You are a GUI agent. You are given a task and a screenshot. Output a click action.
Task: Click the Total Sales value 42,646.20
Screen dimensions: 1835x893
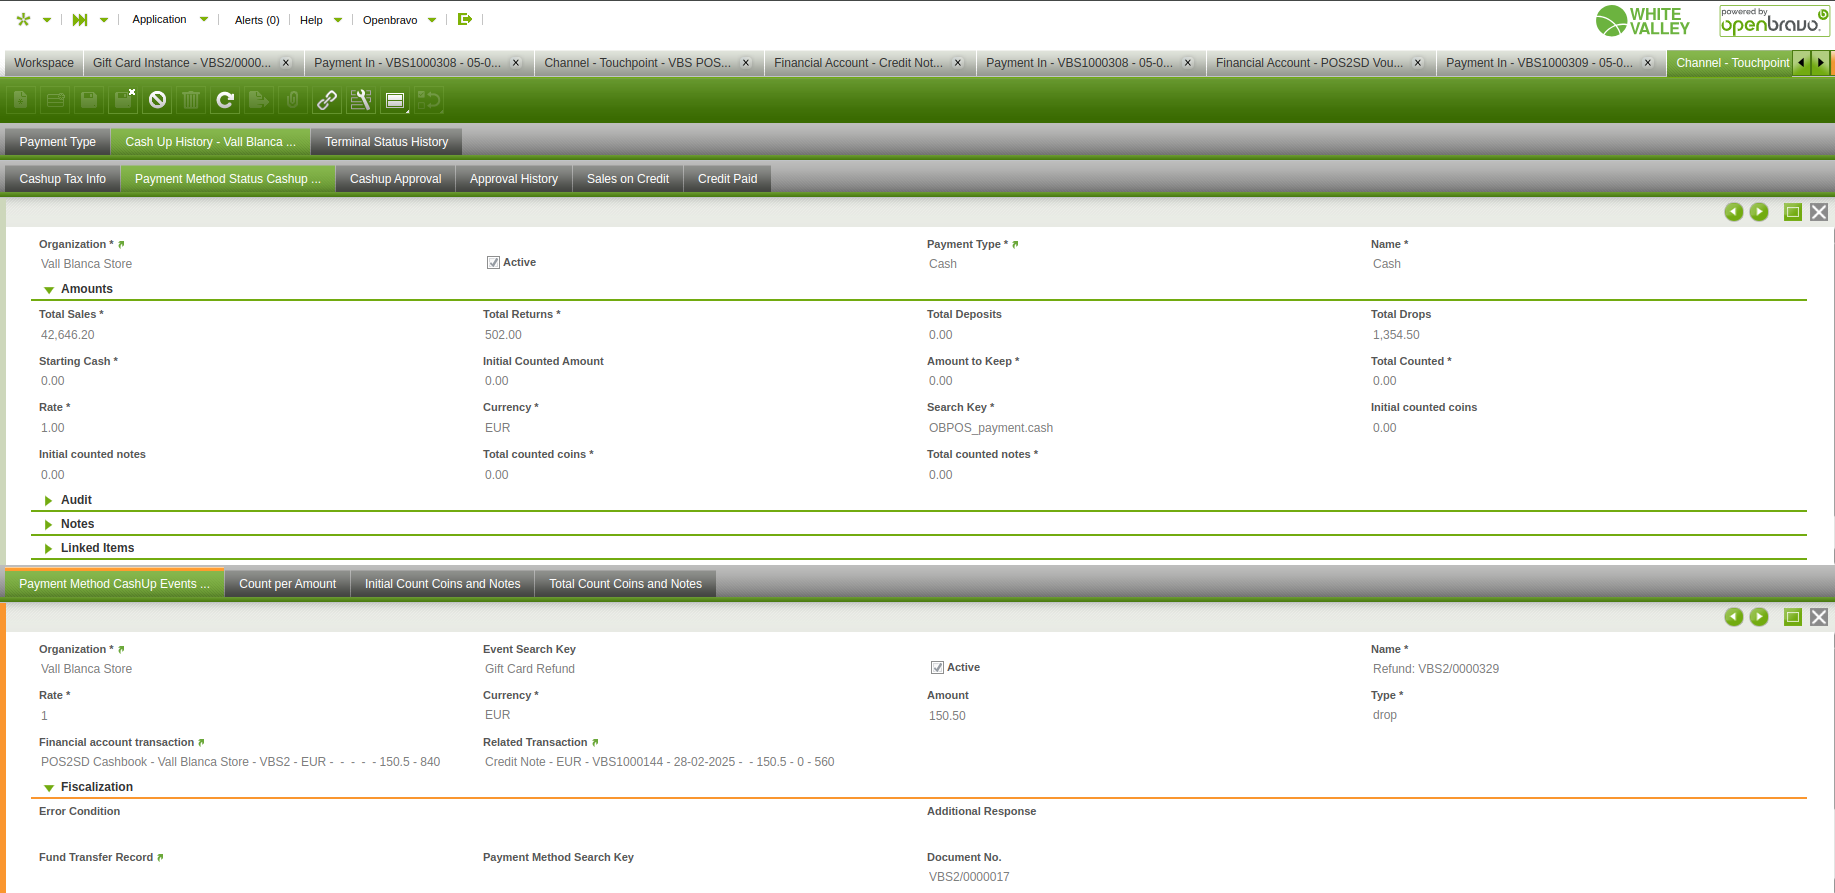[x=68, y=335]
